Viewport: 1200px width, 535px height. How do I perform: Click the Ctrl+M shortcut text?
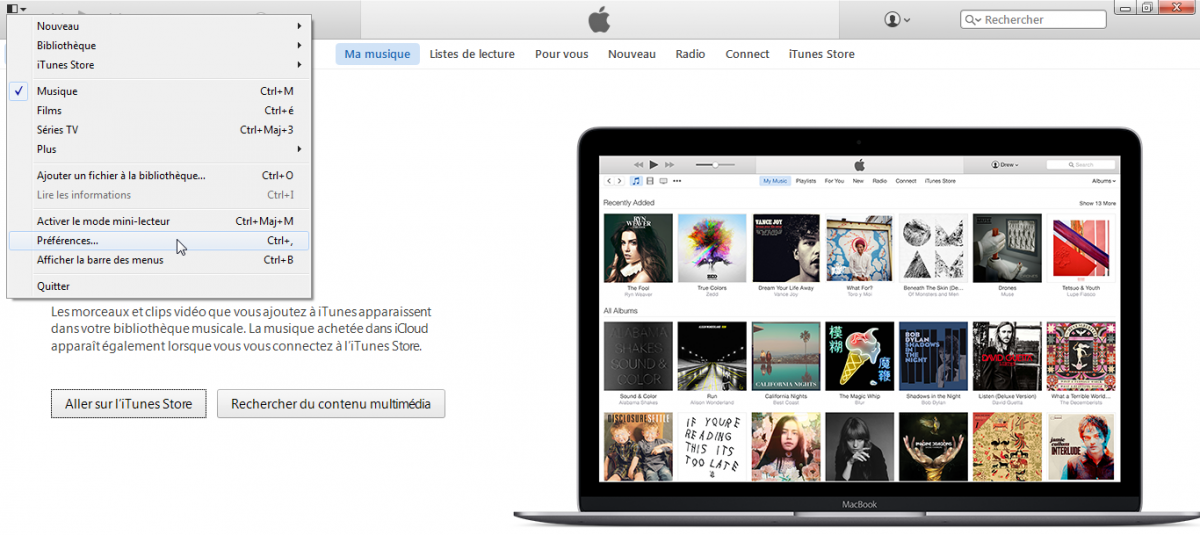point(277,91)
